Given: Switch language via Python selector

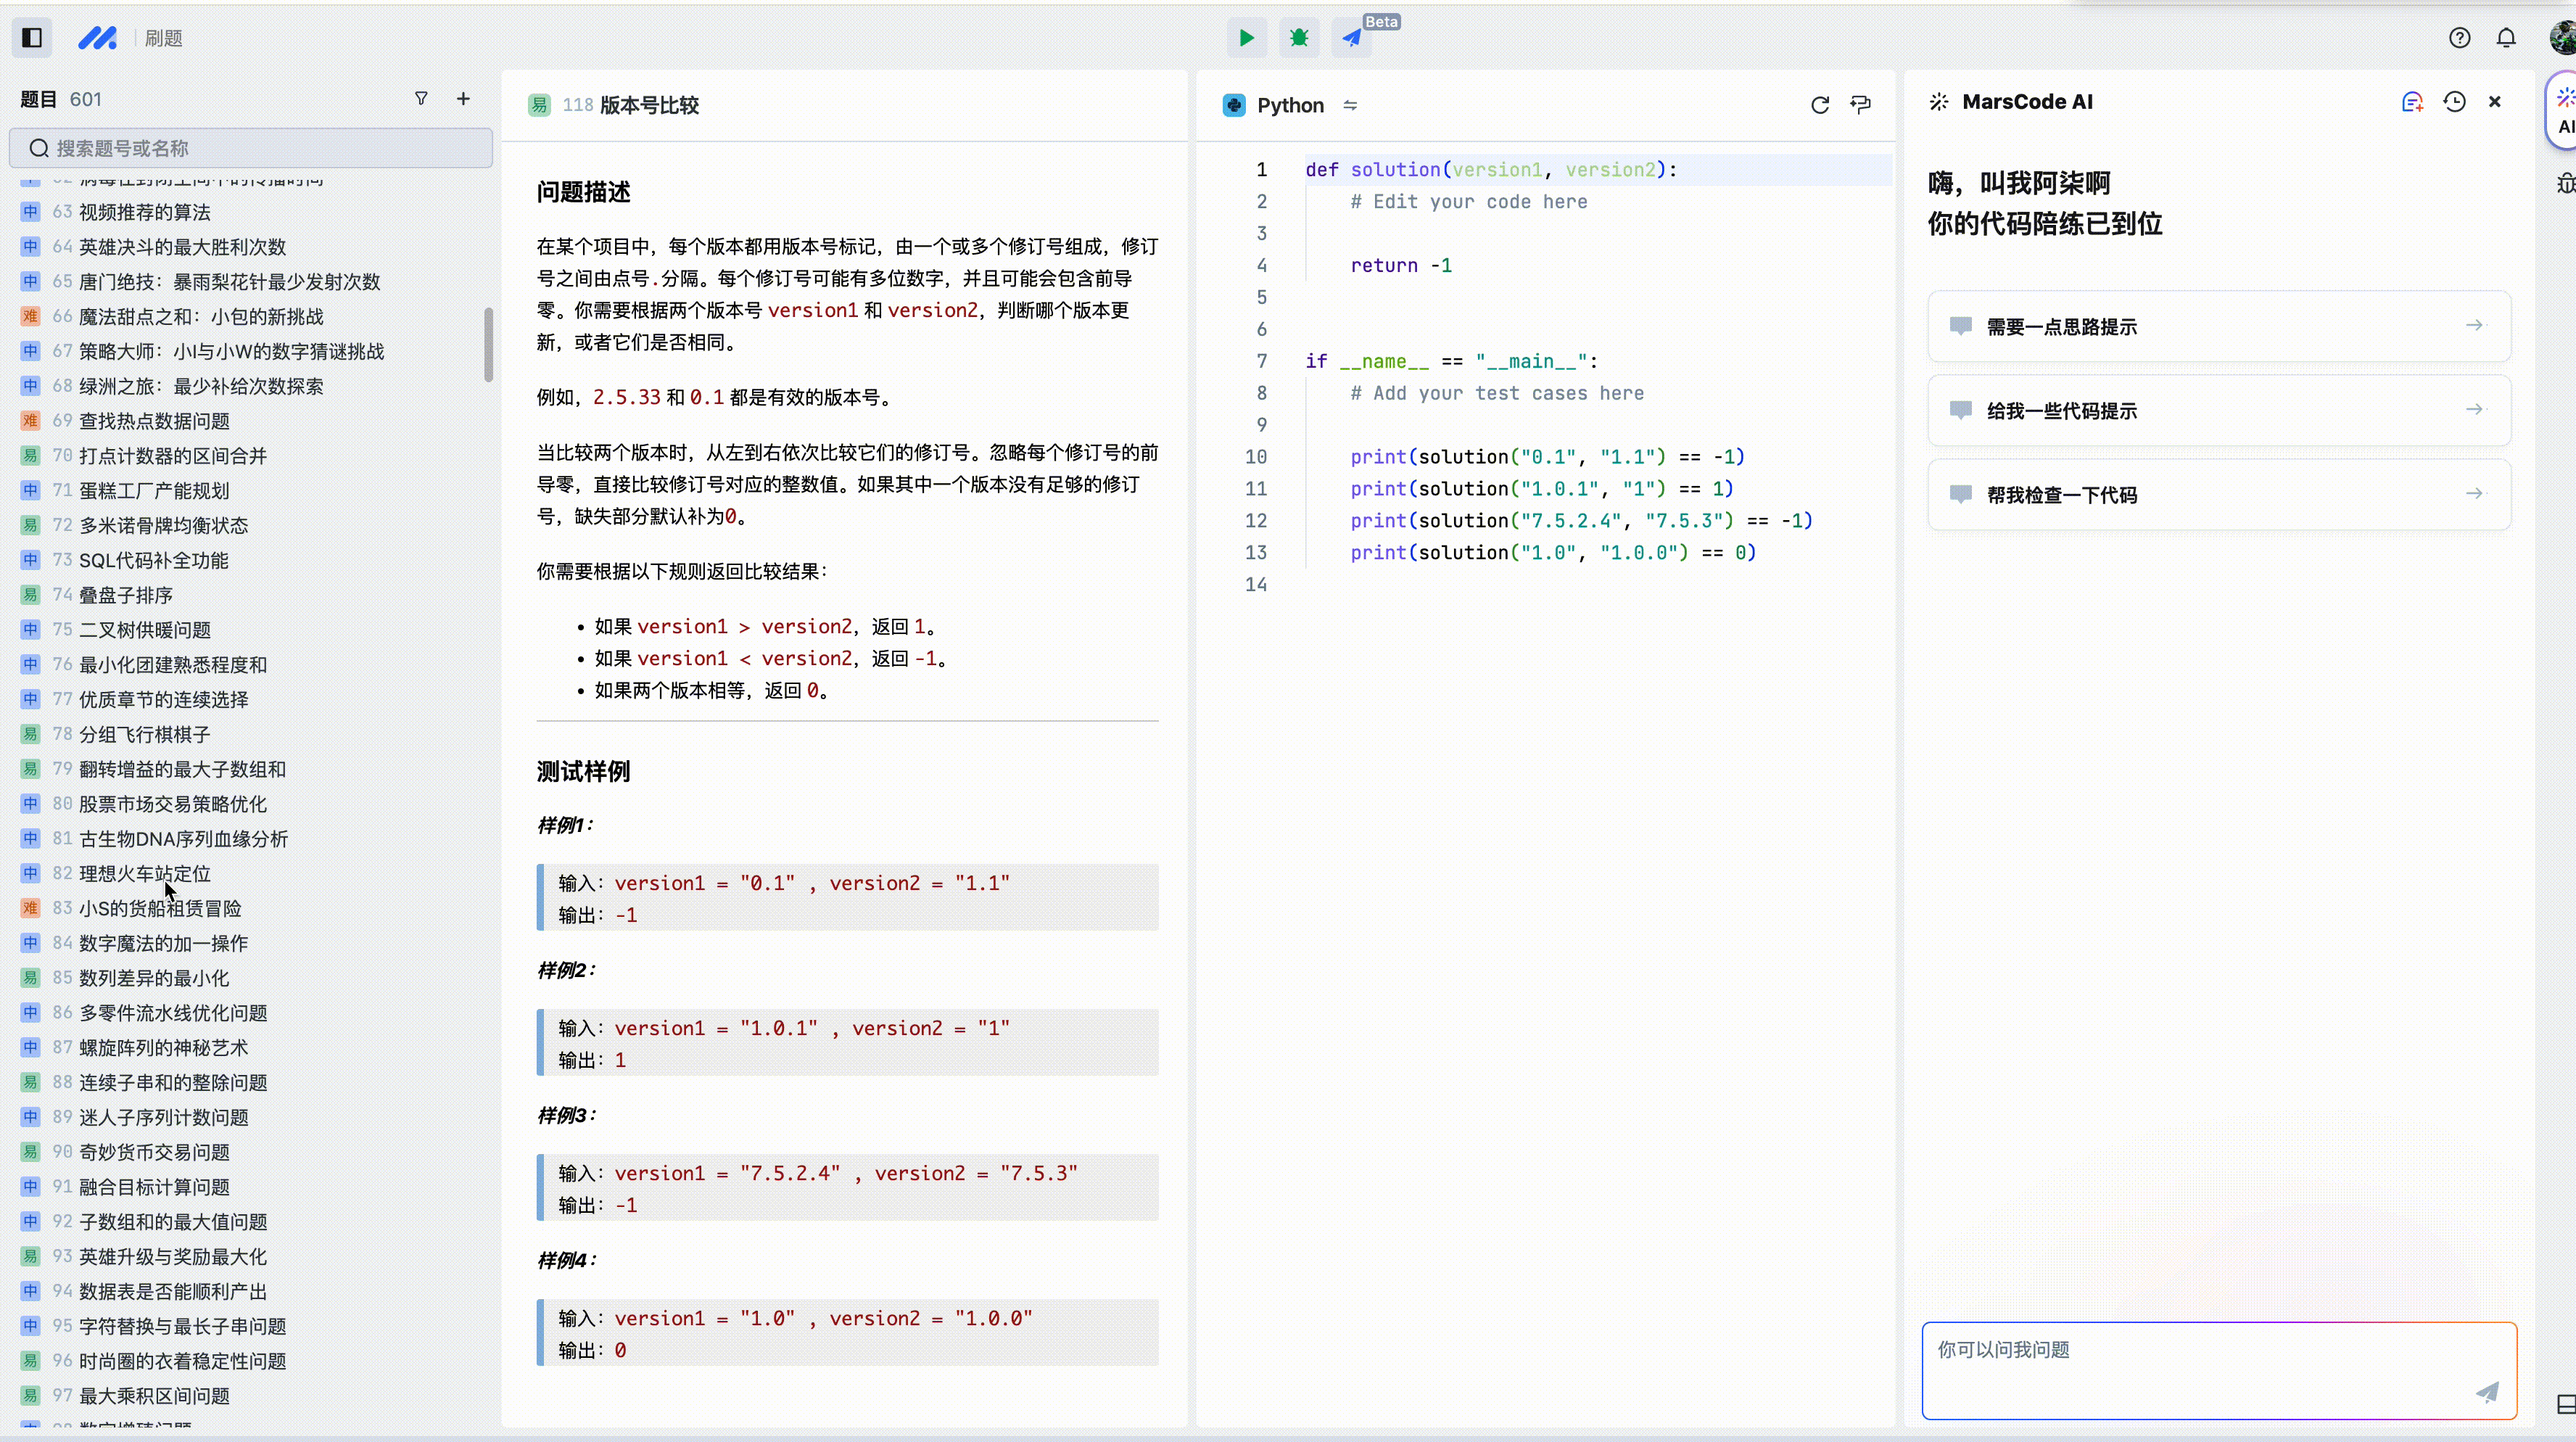Looking at the screenshot, I should 1290,105.
